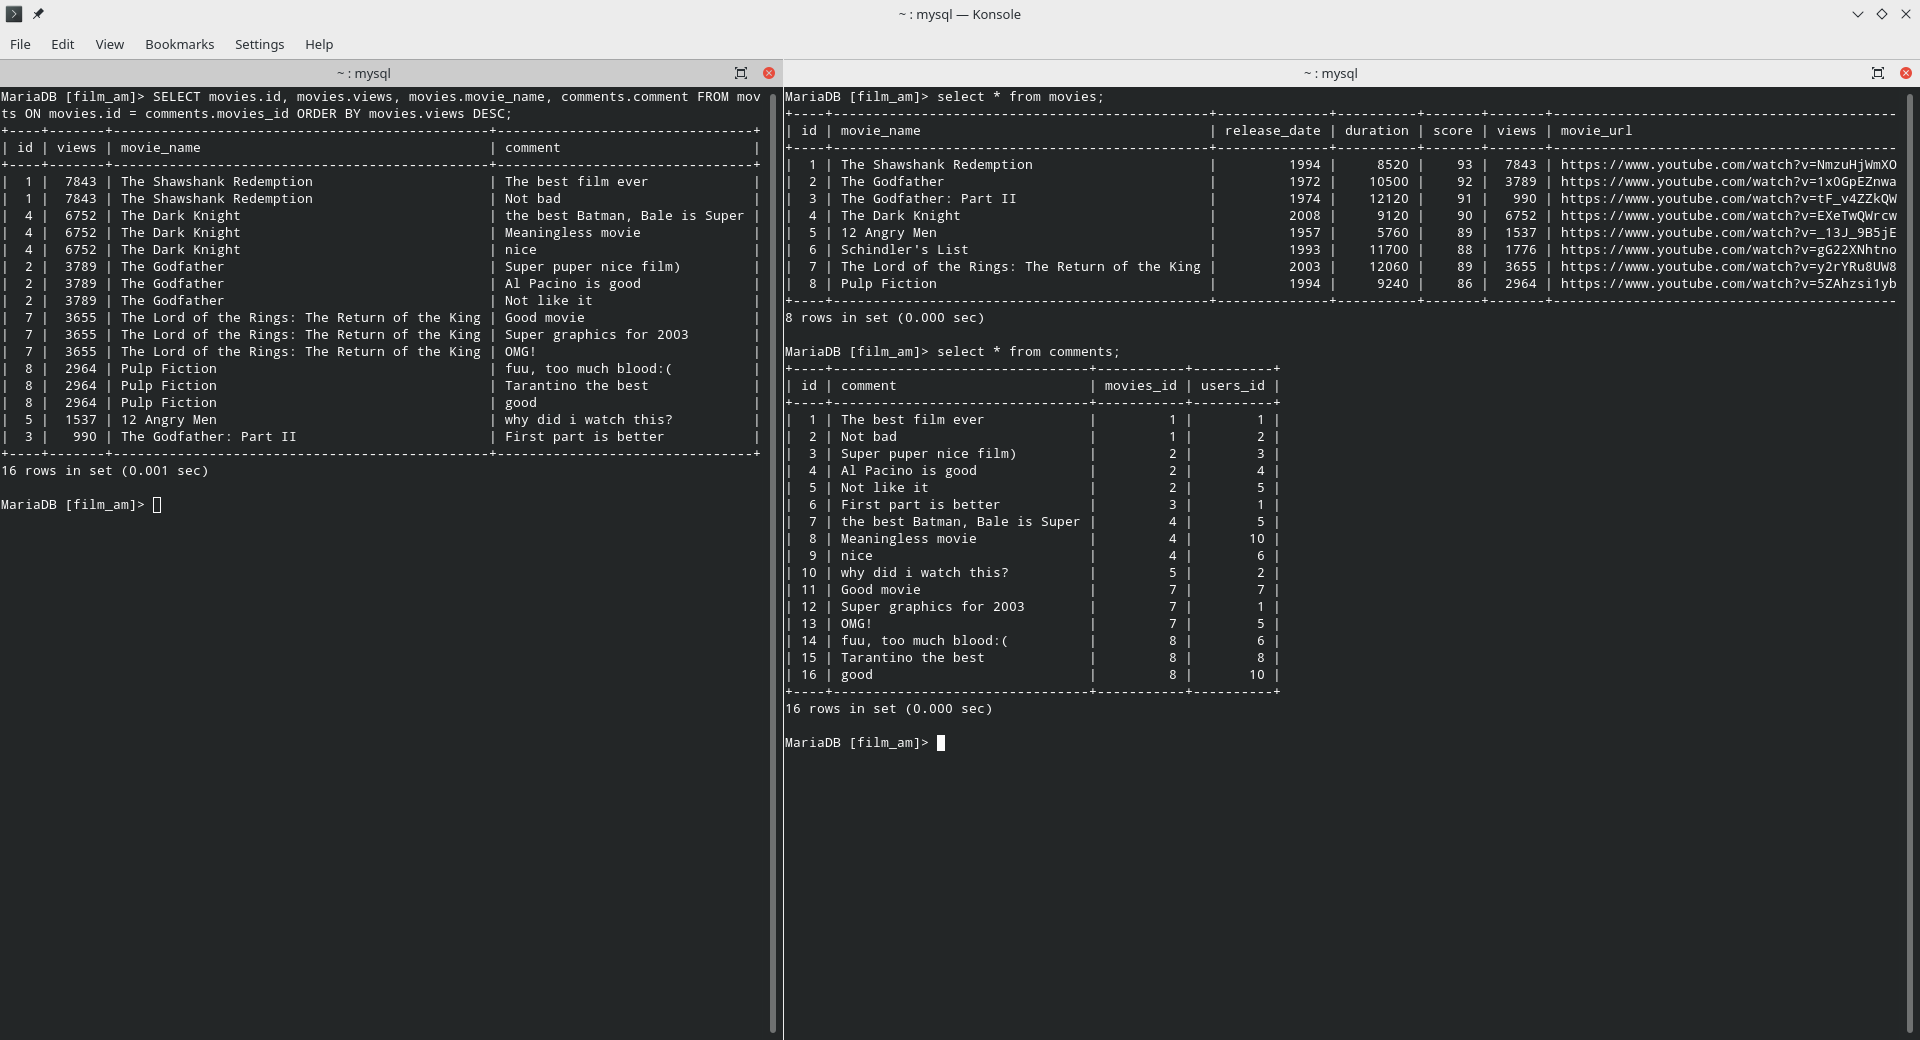Open the Help menu
Image resolution: width=1920 pixels, height=1040 pixels.
click(319, 44)
